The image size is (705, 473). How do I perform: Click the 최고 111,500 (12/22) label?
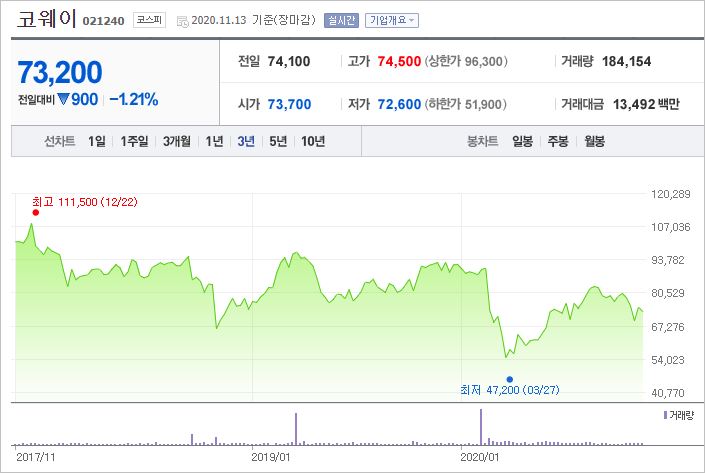[85, 202]
